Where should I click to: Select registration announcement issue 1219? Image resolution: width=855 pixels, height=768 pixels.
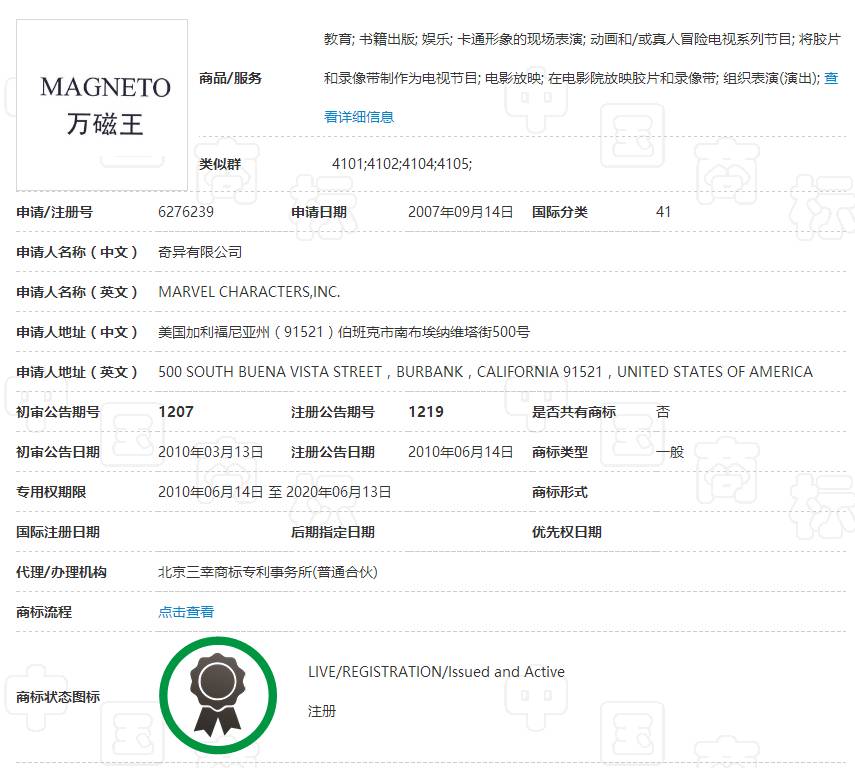pyautogui.click(x=426, y=412)
